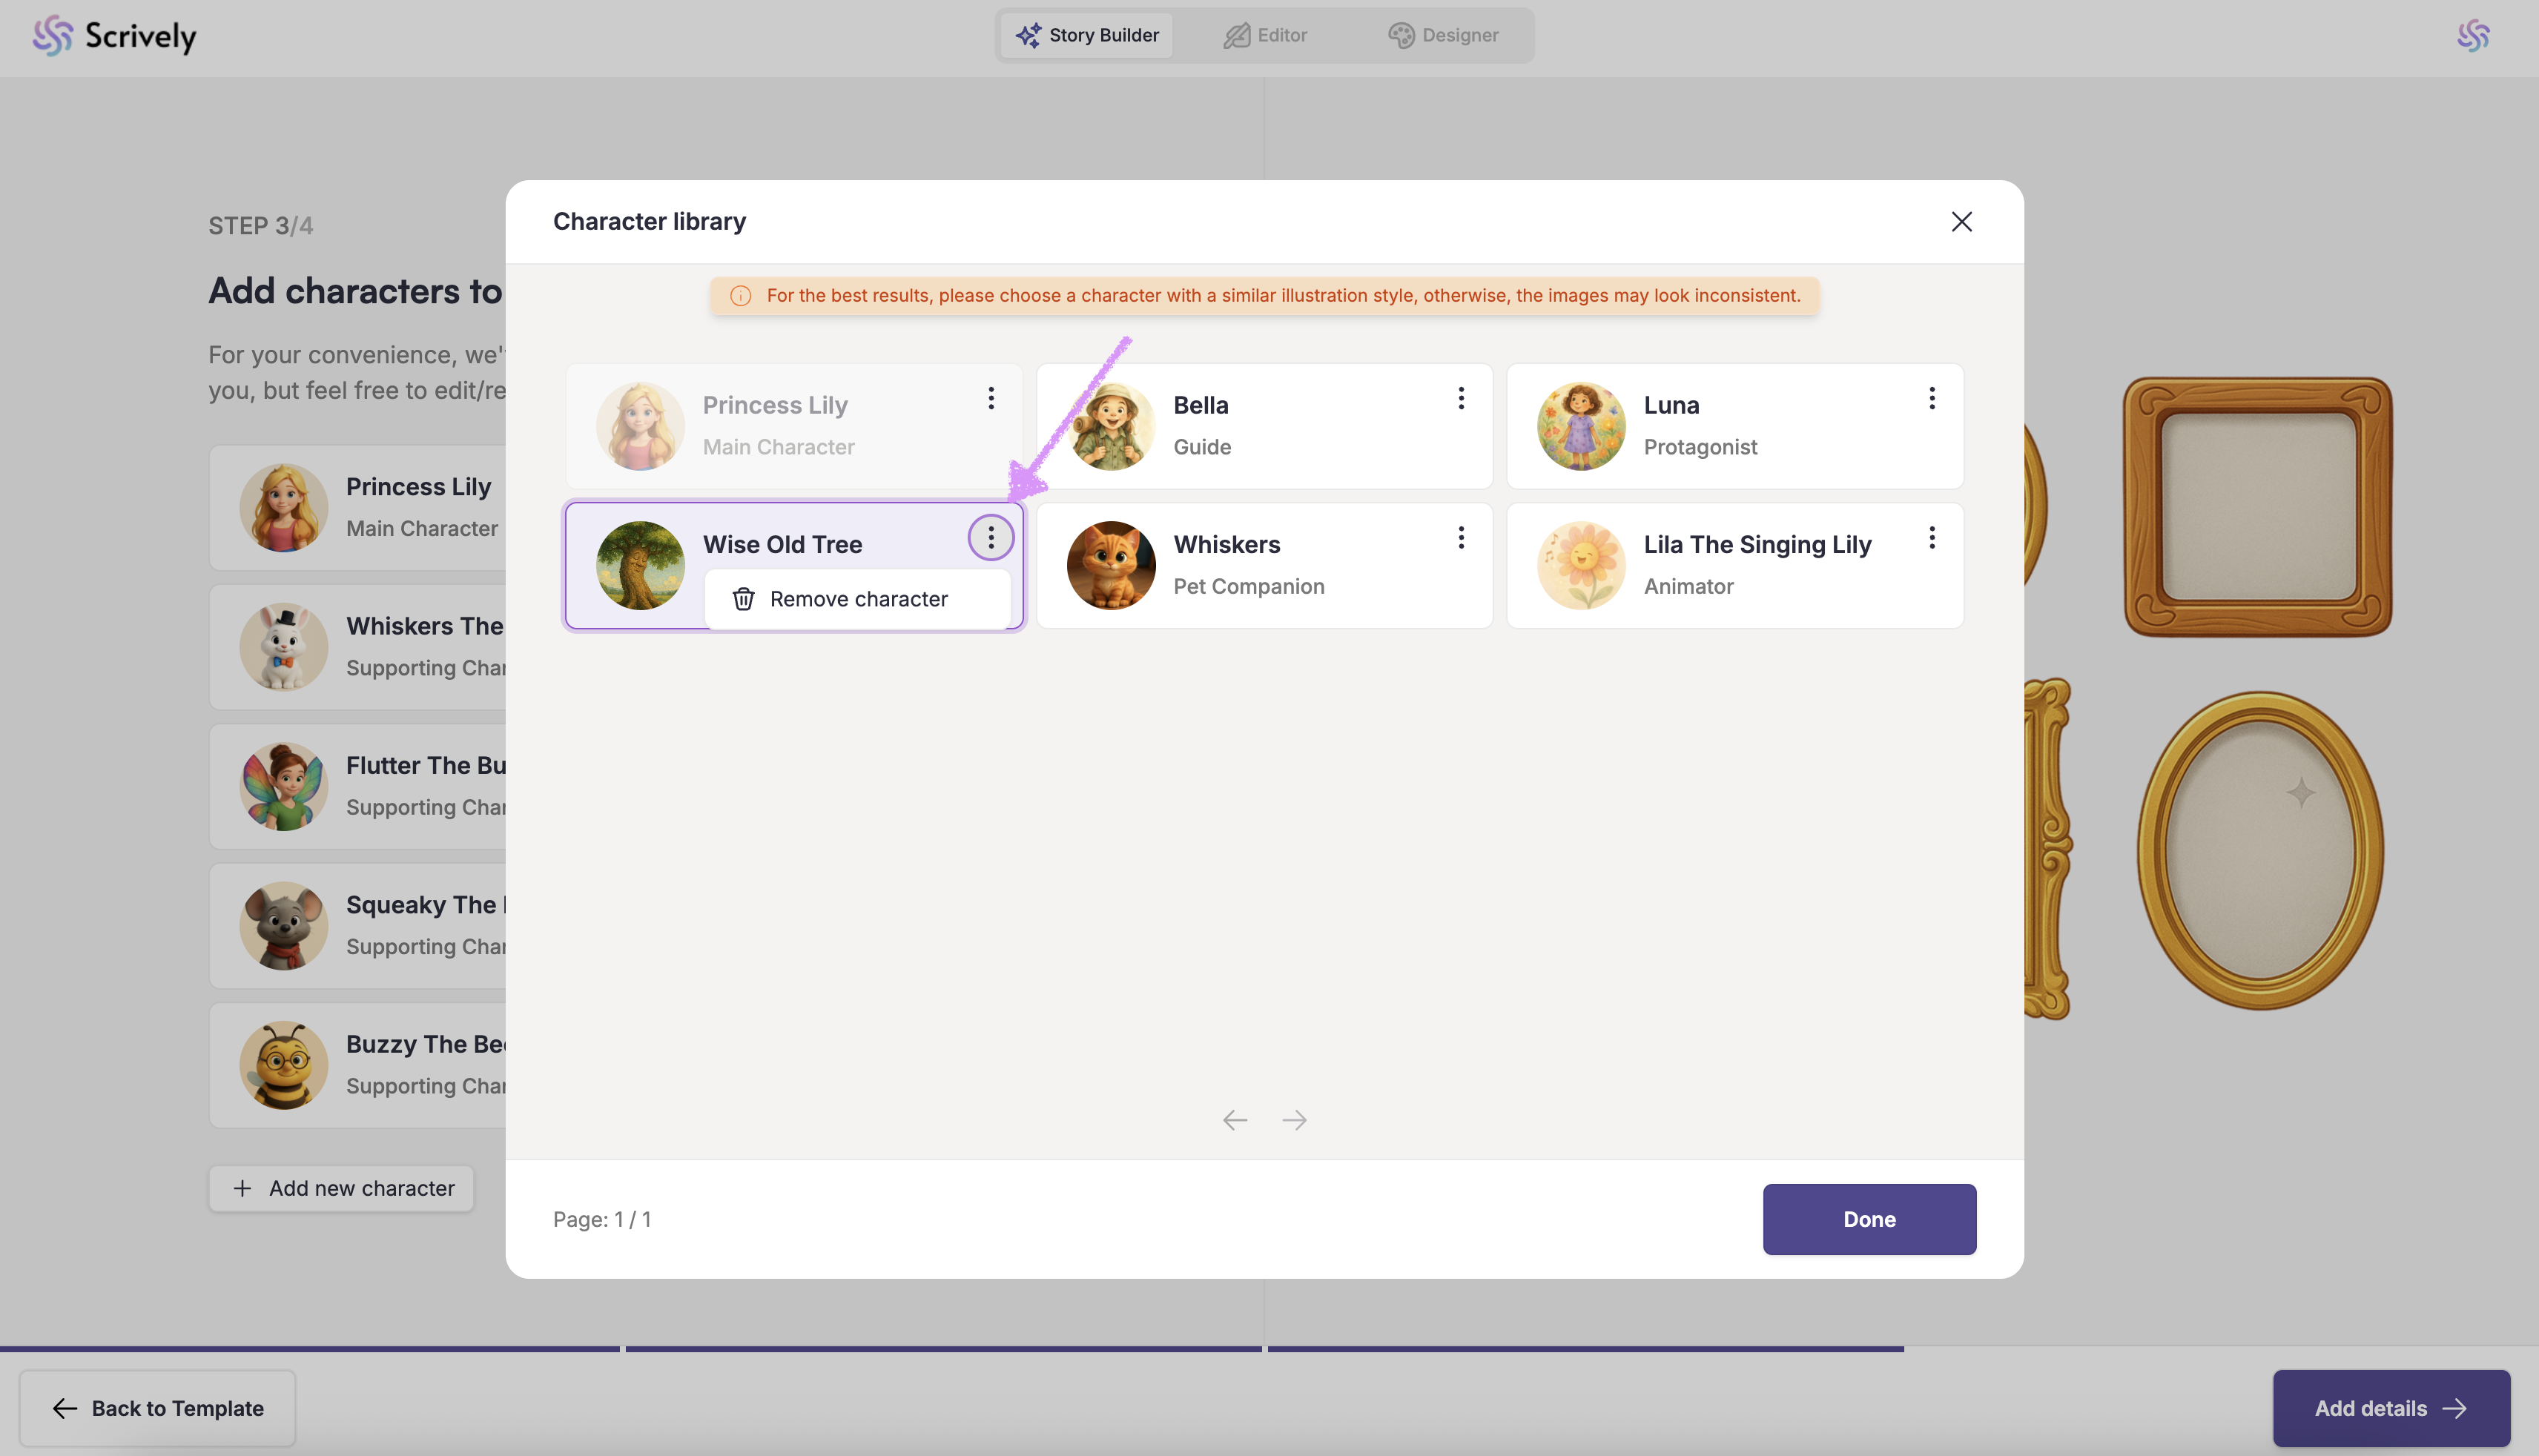
Task: Open profile swirl icon top right
Action: (2473, 36)
